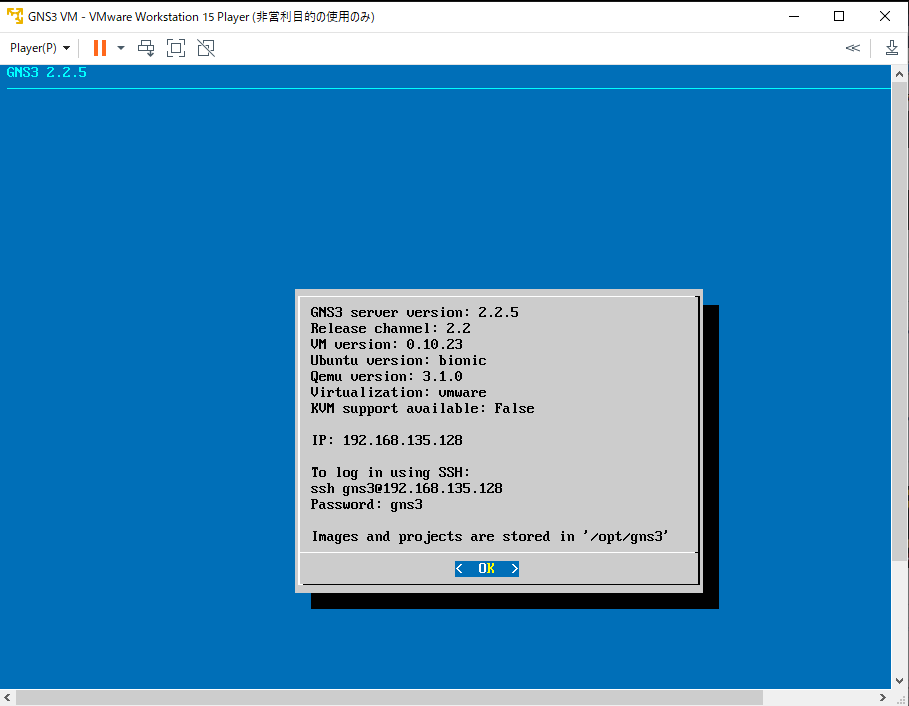Click the horizontal scrollbar thumb
The height and width of the screenshot is (706, 909).
tap(389, 697)
